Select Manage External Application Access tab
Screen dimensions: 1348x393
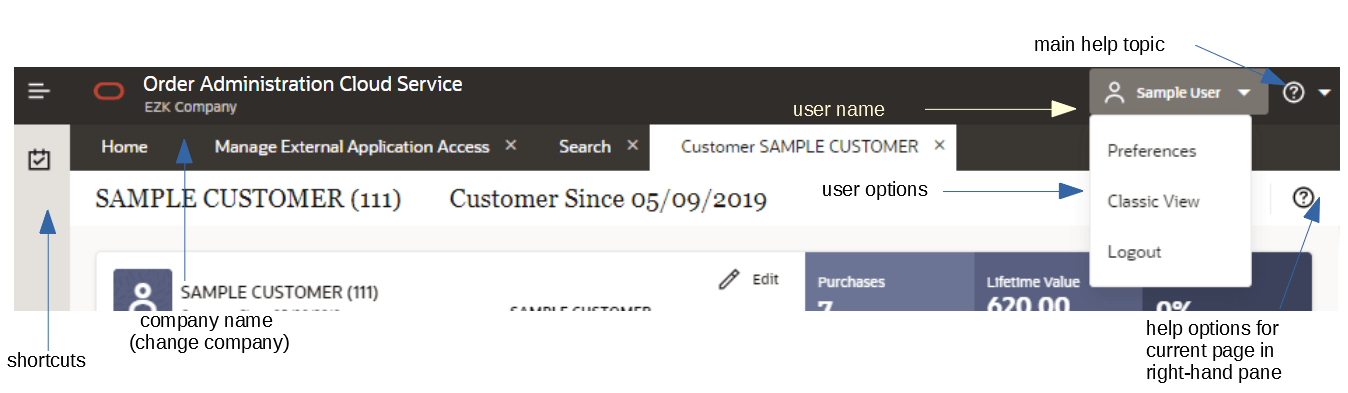coord(352,147)
